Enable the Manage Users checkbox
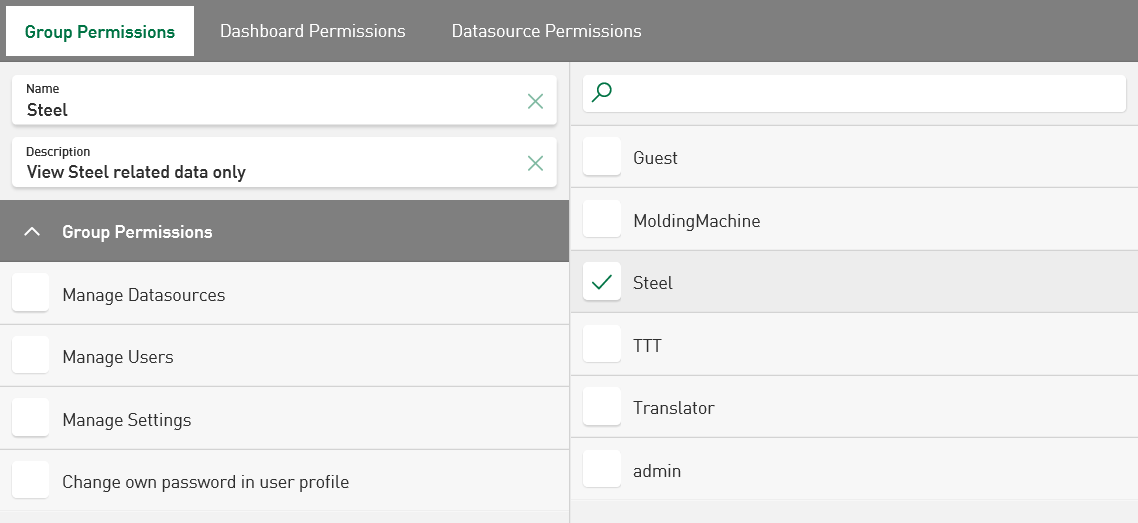1138x523 pixels. tap(31, 356)
